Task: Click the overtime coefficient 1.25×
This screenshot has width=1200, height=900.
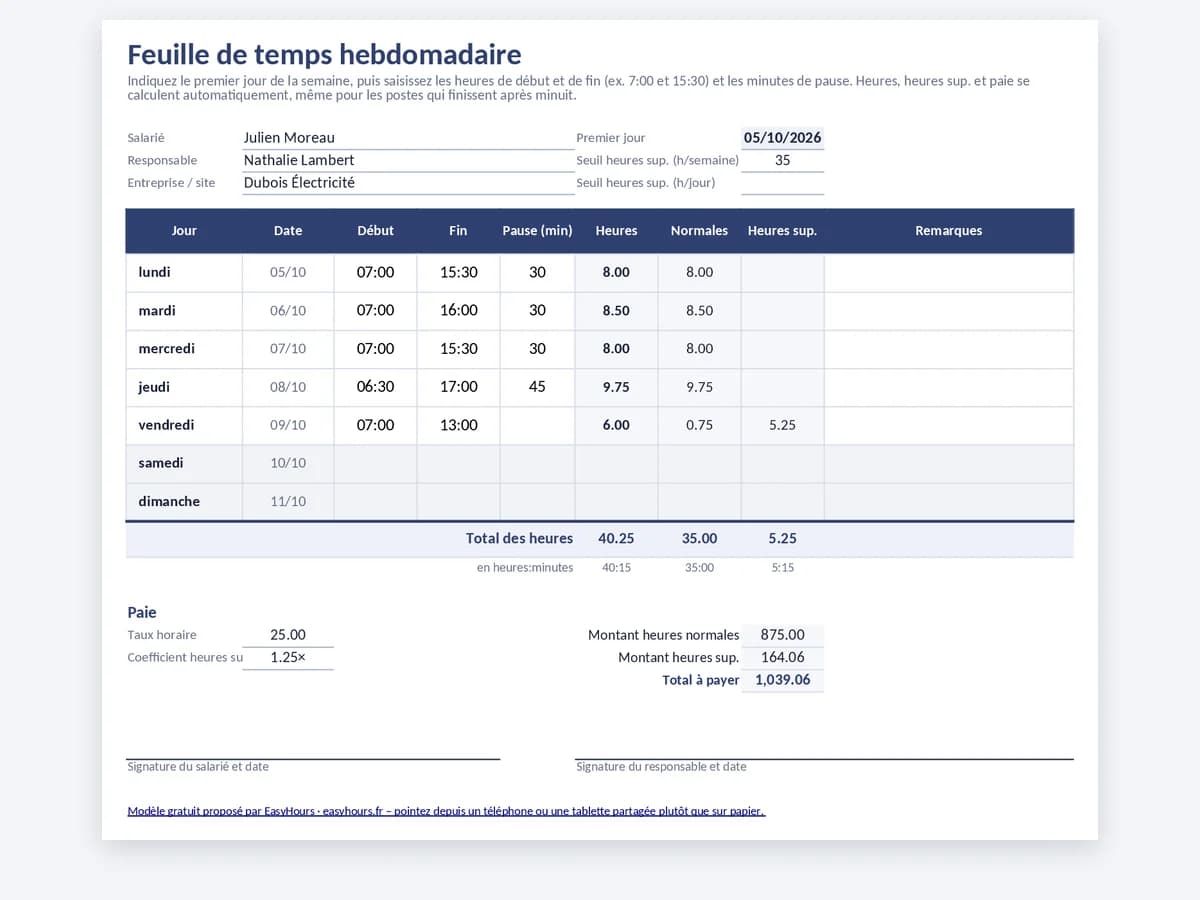Action: point(288,658)
